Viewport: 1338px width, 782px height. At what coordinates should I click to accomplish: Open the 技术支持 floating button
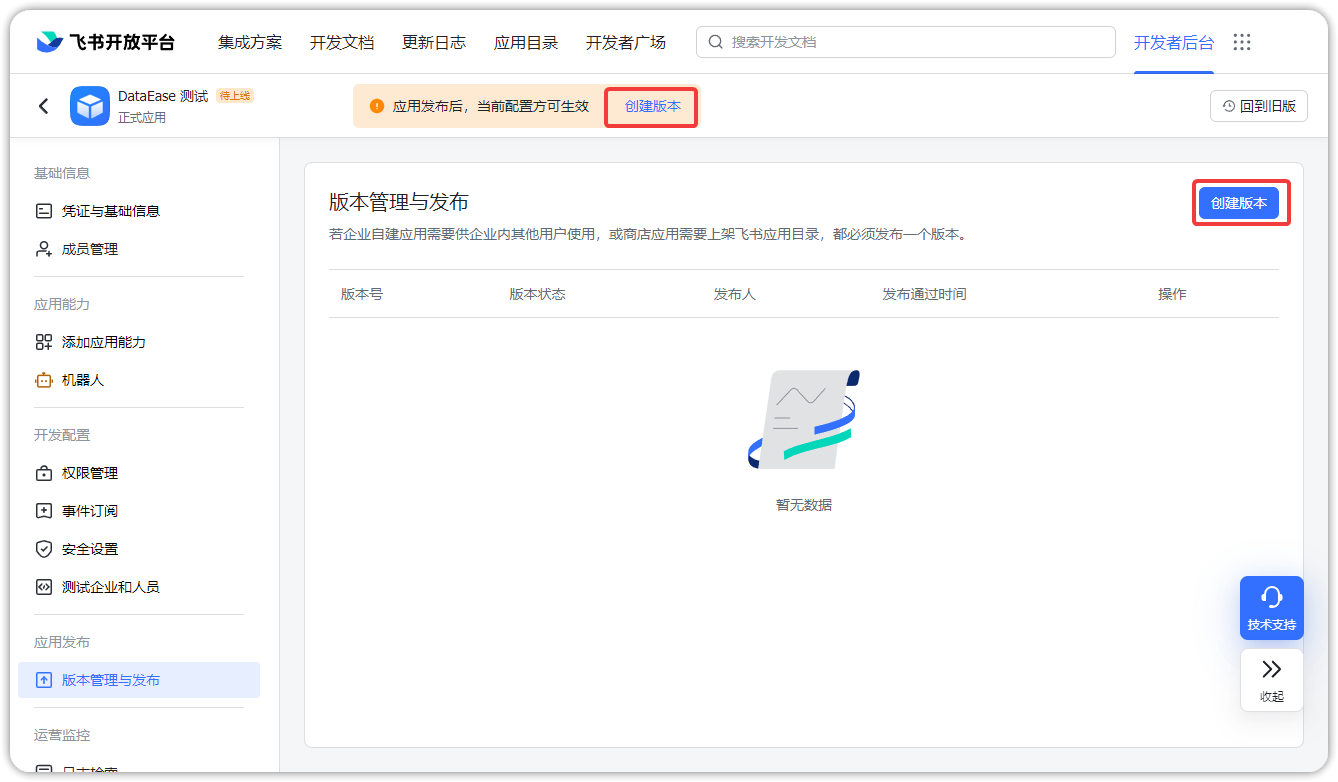pyautogui.click(x=1272, y=608)
